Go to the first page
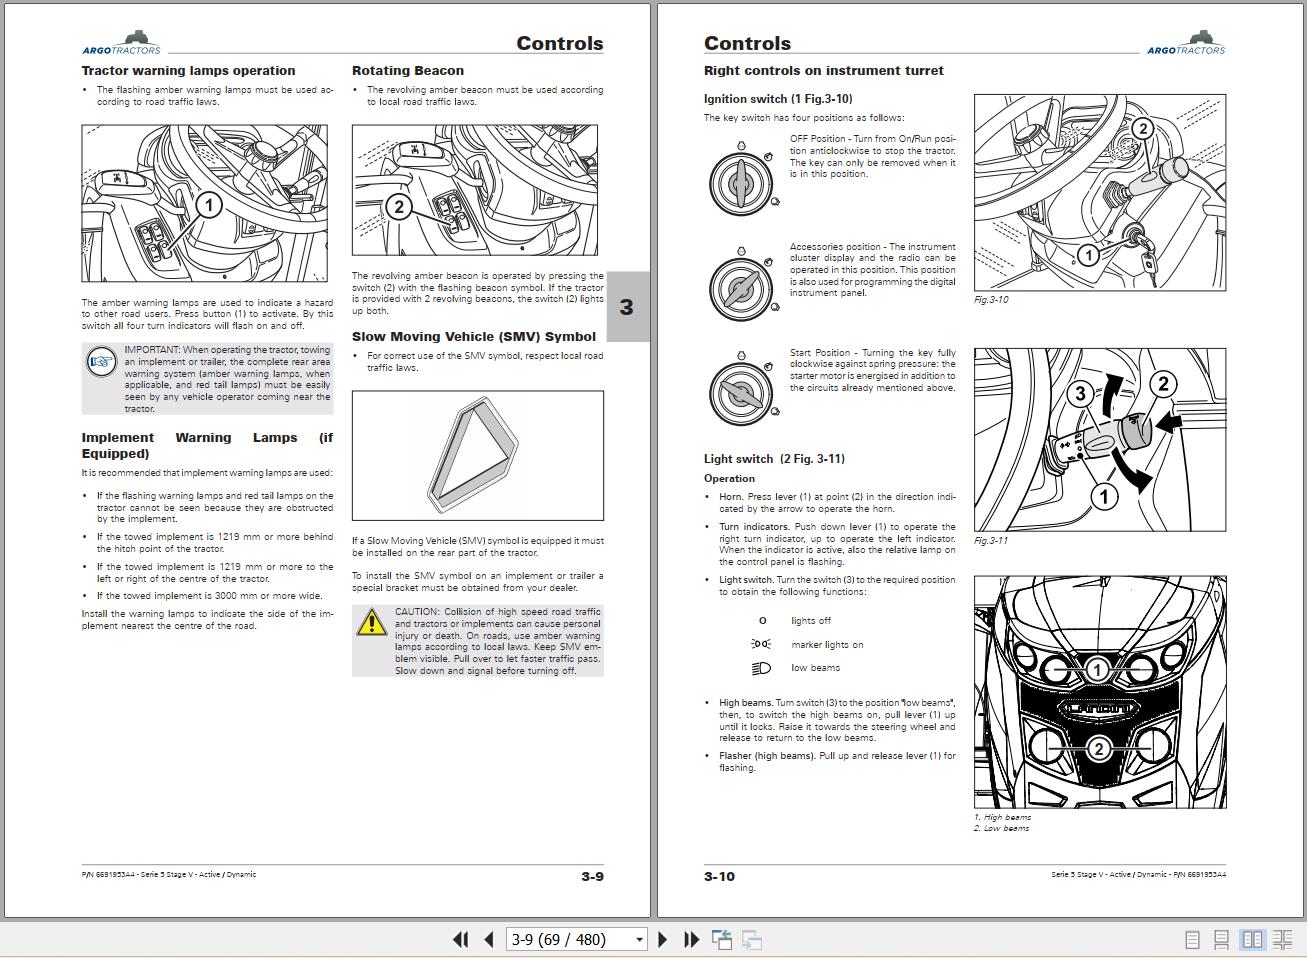This screenshot has height=958, width=1307. click(460, 939)
